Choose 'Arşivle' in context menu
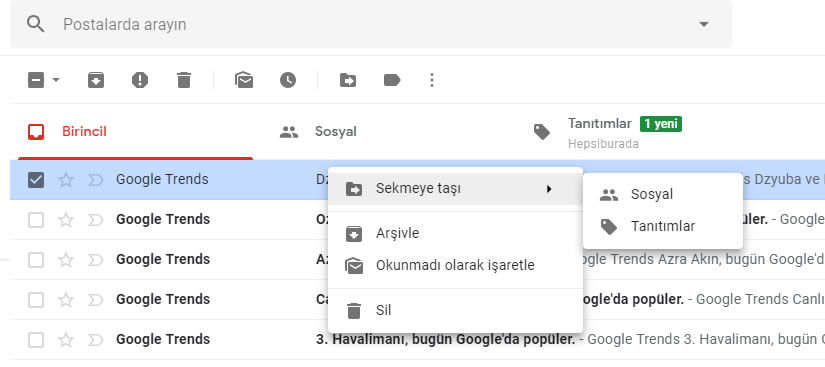 455,233
